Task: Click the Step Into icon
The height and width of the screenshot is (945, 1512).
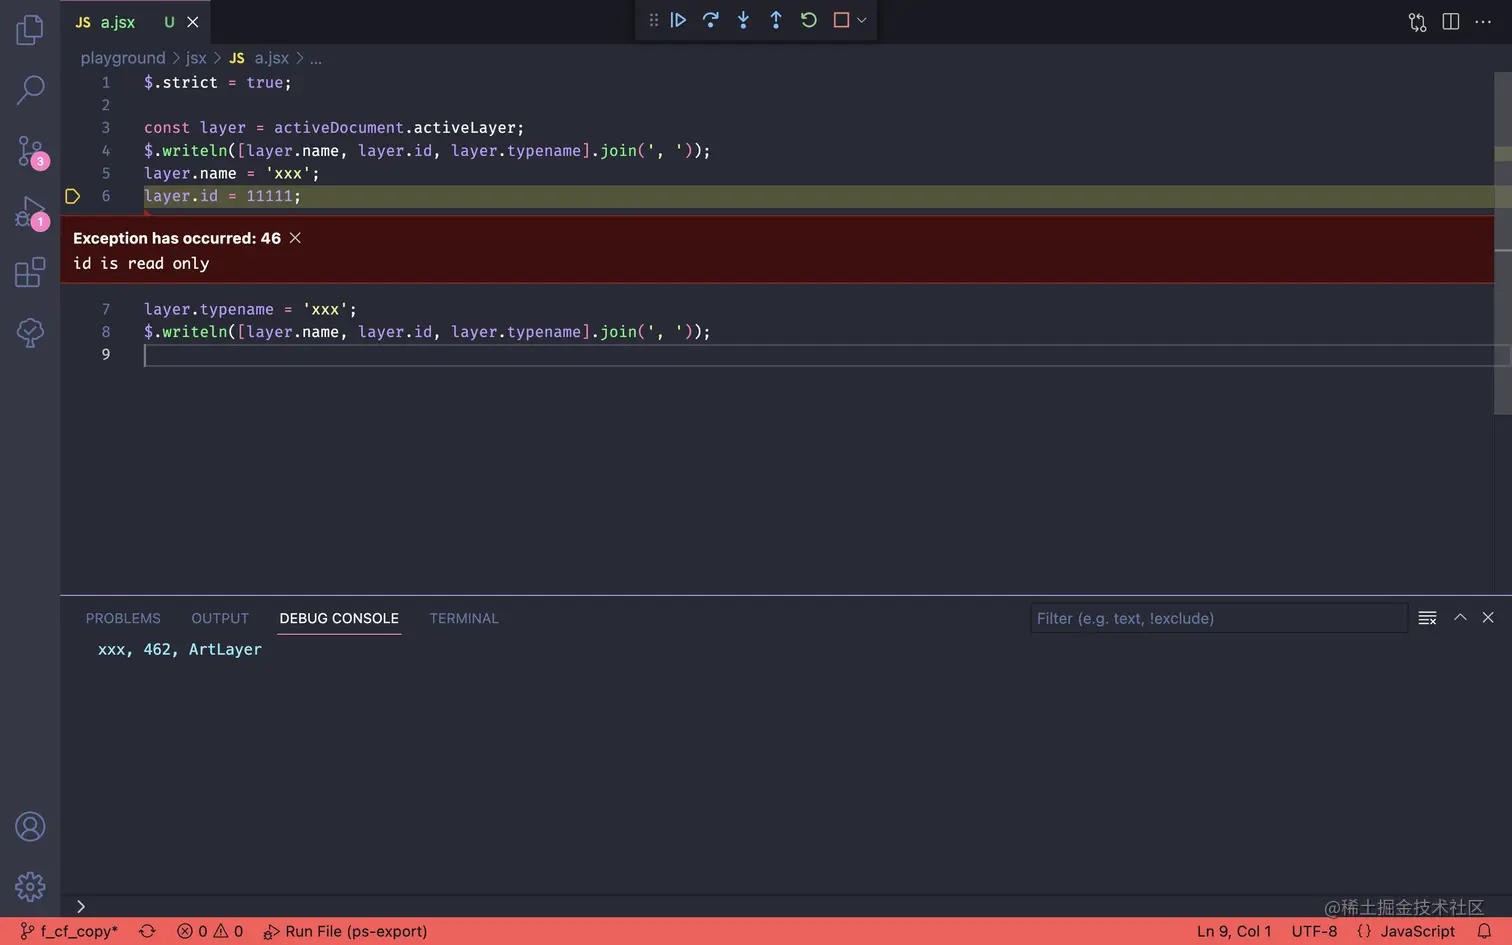Action: click(744, 20)
